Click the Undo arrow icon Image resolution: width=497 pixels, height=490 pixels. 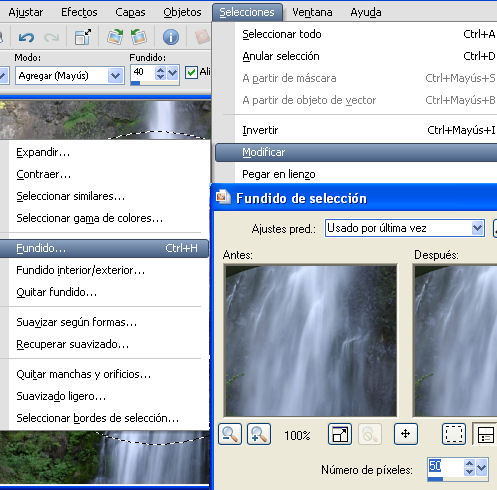point(26,37)
